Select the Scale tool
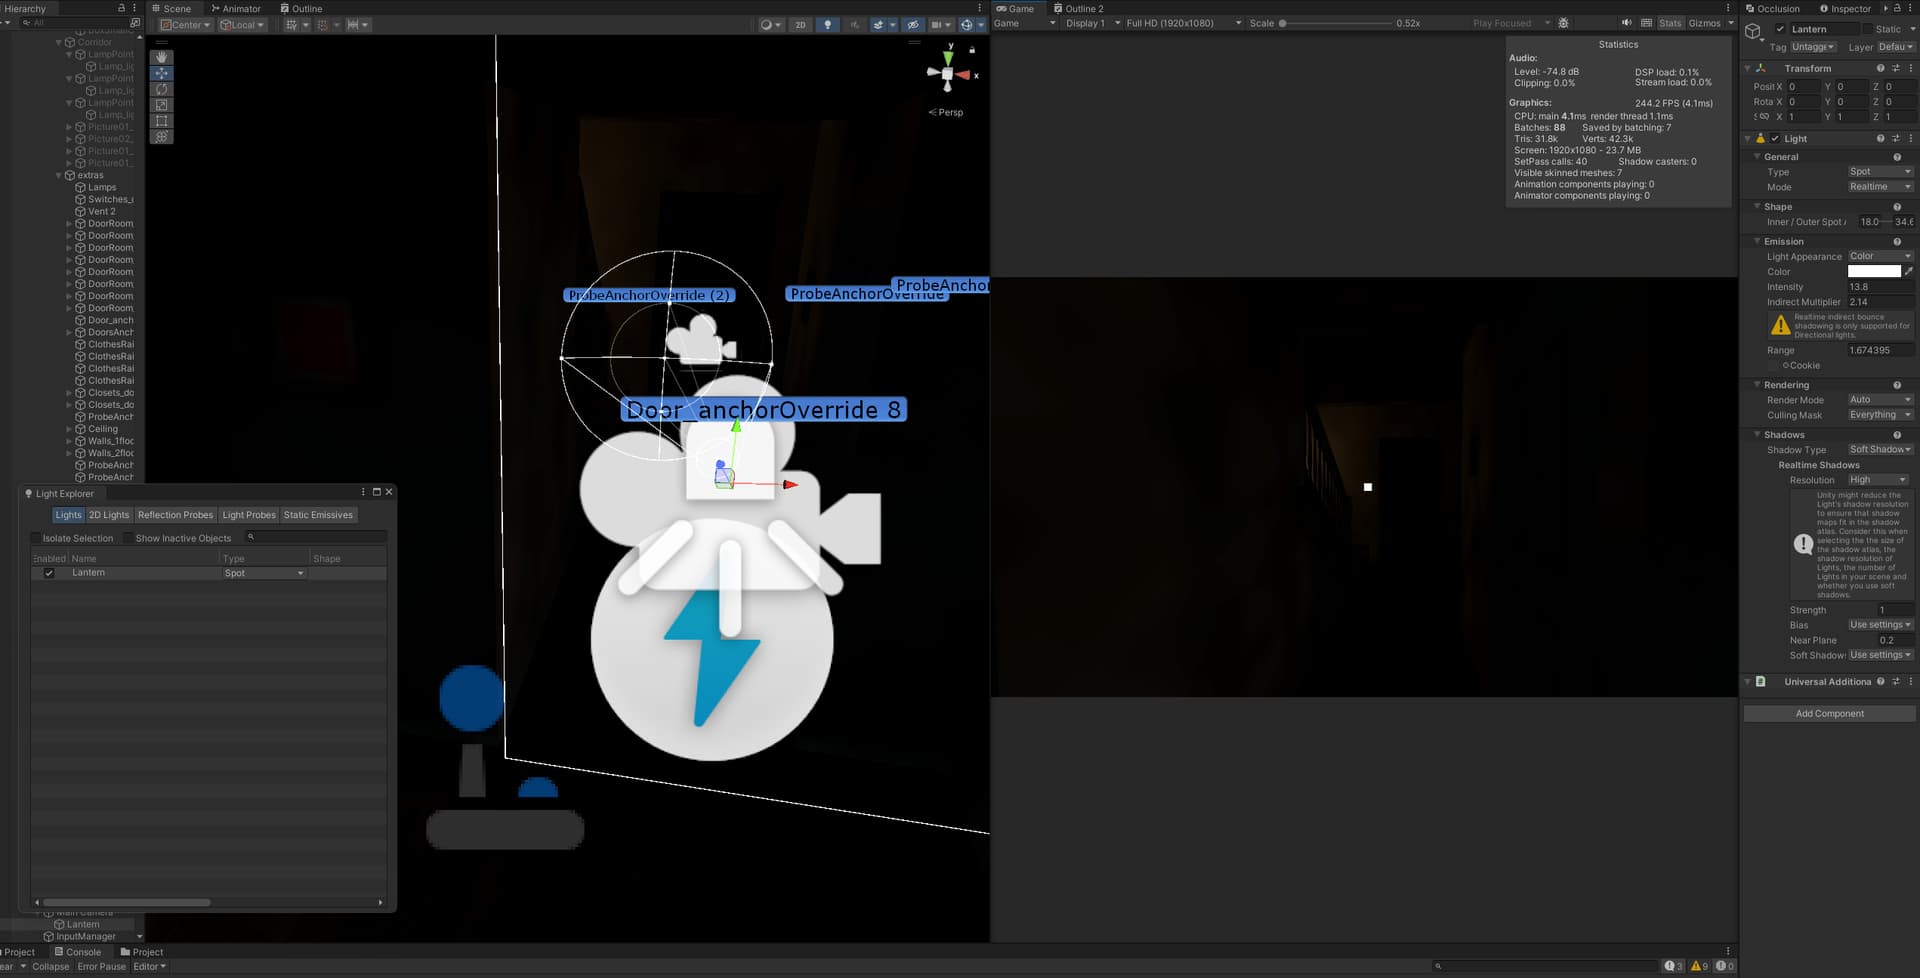 point(161,105)
